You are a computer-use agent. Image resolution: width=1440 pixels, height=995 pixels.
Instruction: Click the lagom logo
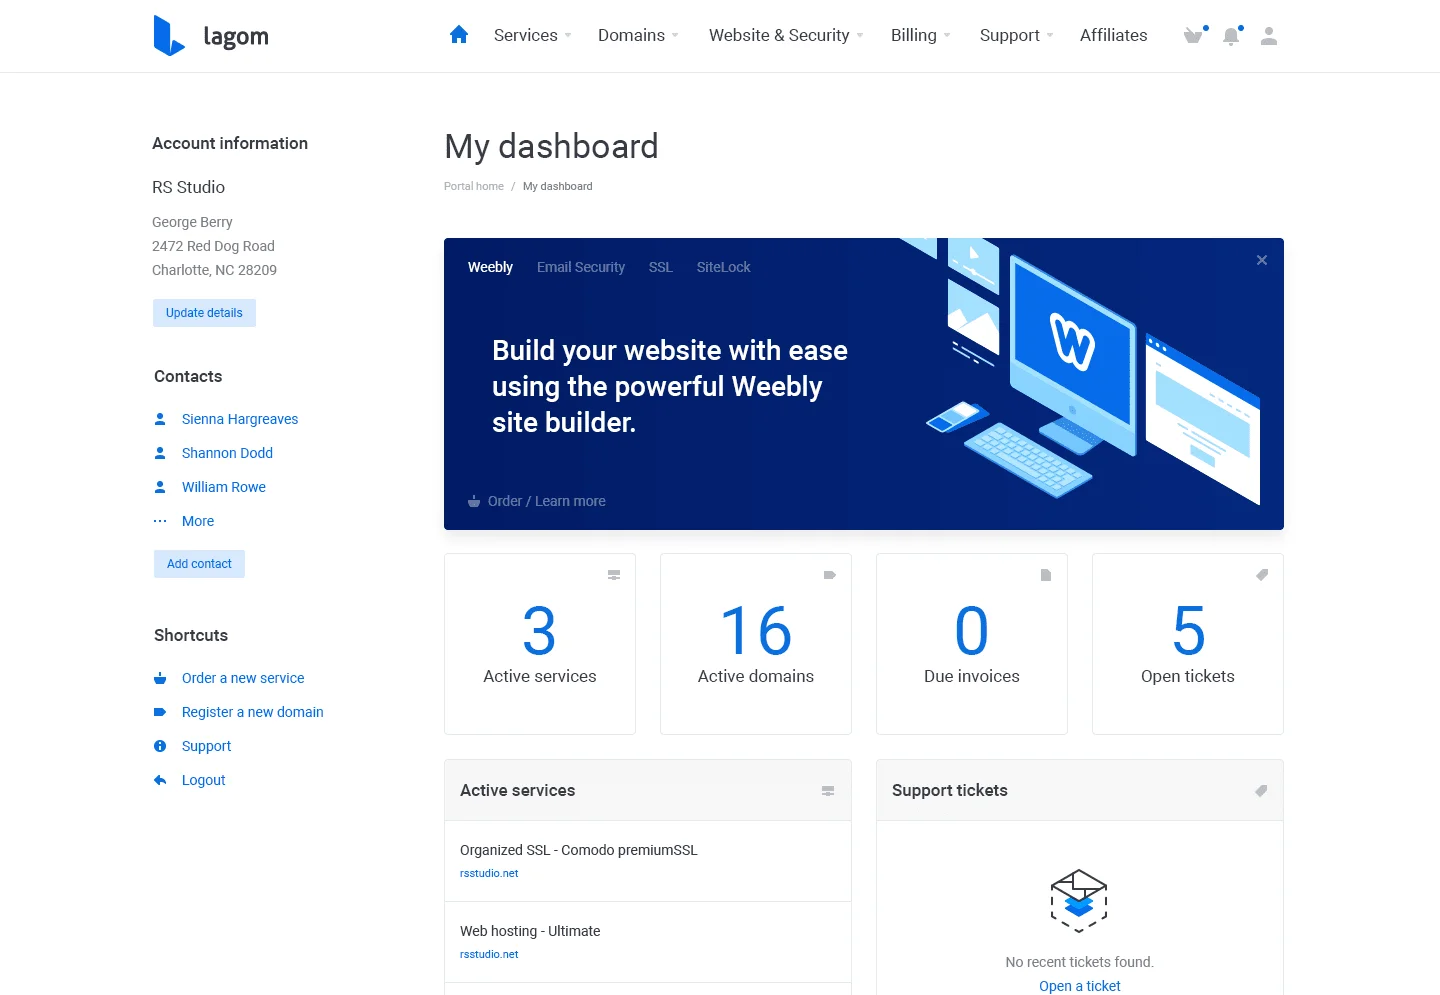(x=211, y=35)
